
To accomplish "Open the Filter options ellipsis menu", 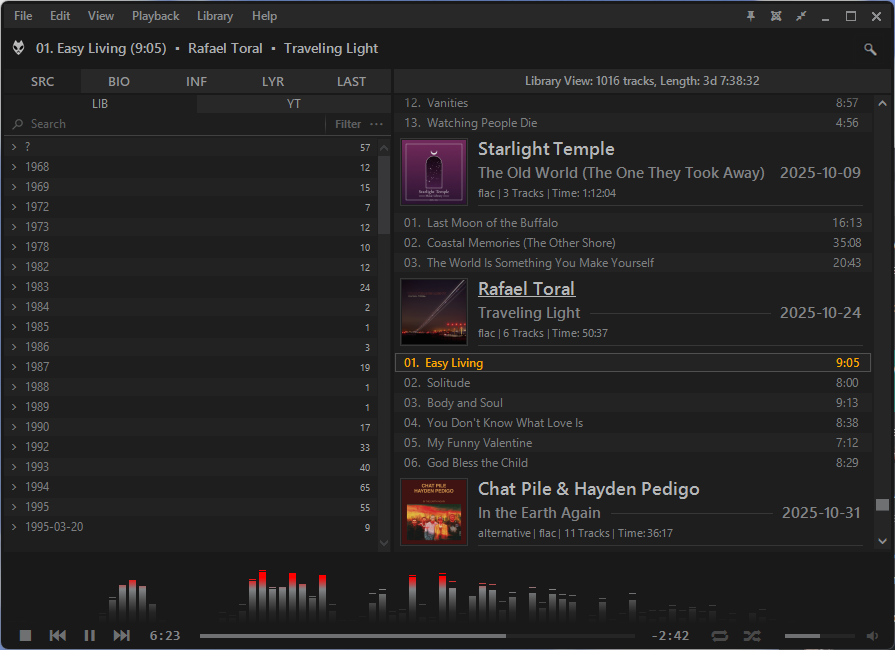I will click(x=376, y=124).
